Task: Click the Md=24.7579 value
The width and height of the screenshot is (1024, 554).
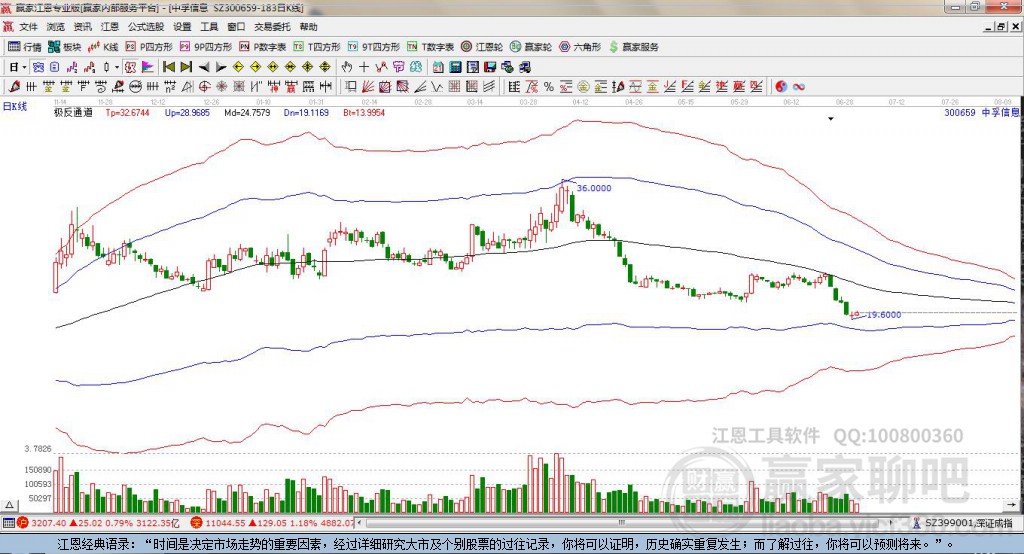Action: click(247, 112)
